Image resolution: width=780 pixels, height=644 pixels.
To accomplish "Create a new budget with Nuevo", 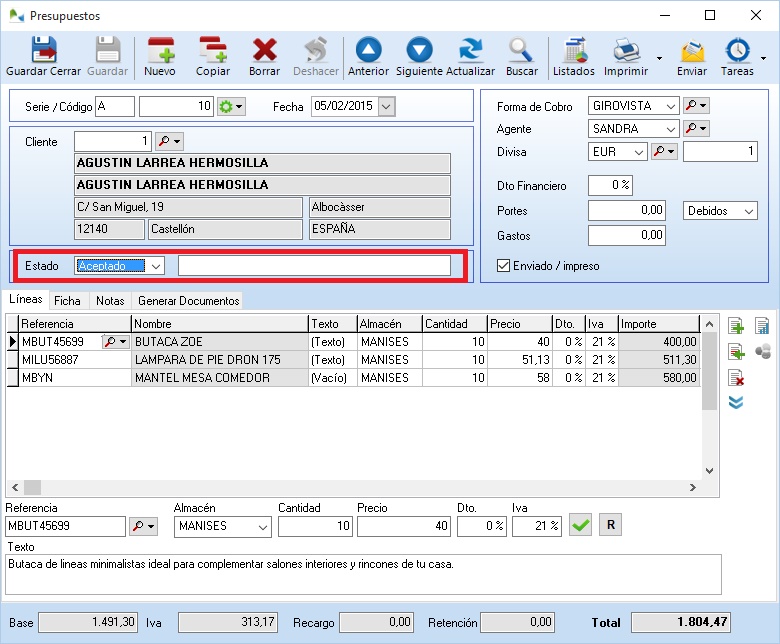I will coord(160,56).
